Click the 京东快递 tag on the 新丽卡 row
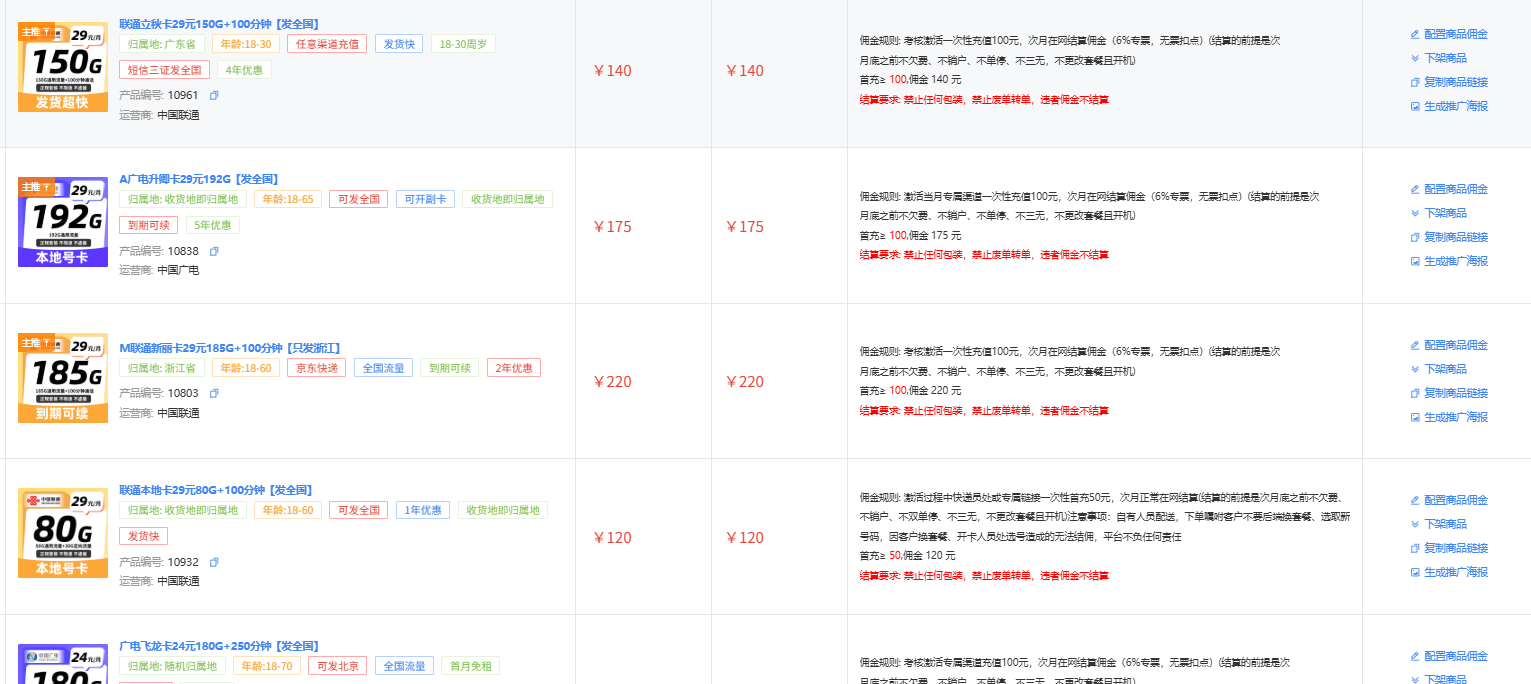This screenshot has width=1531, height=684. pos(315,367)
